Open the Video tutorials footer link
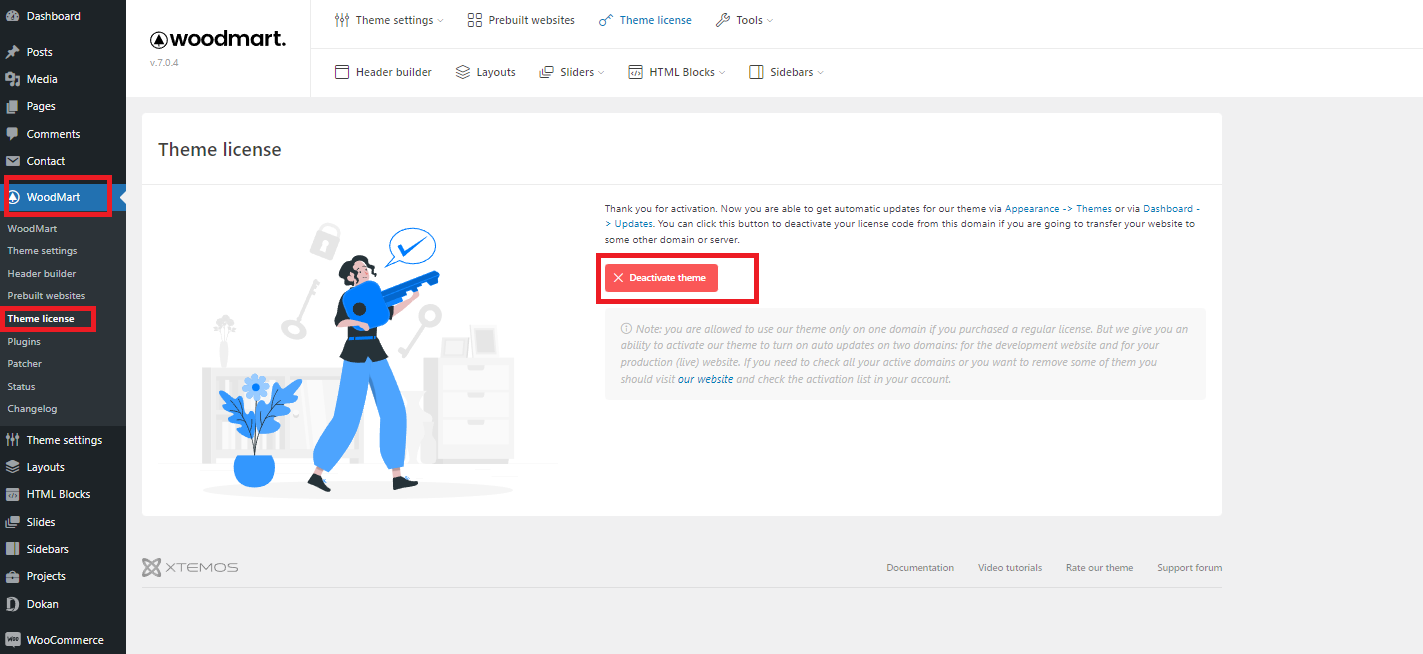Viewport: 1423px width, 654px height. [1010, 568]
